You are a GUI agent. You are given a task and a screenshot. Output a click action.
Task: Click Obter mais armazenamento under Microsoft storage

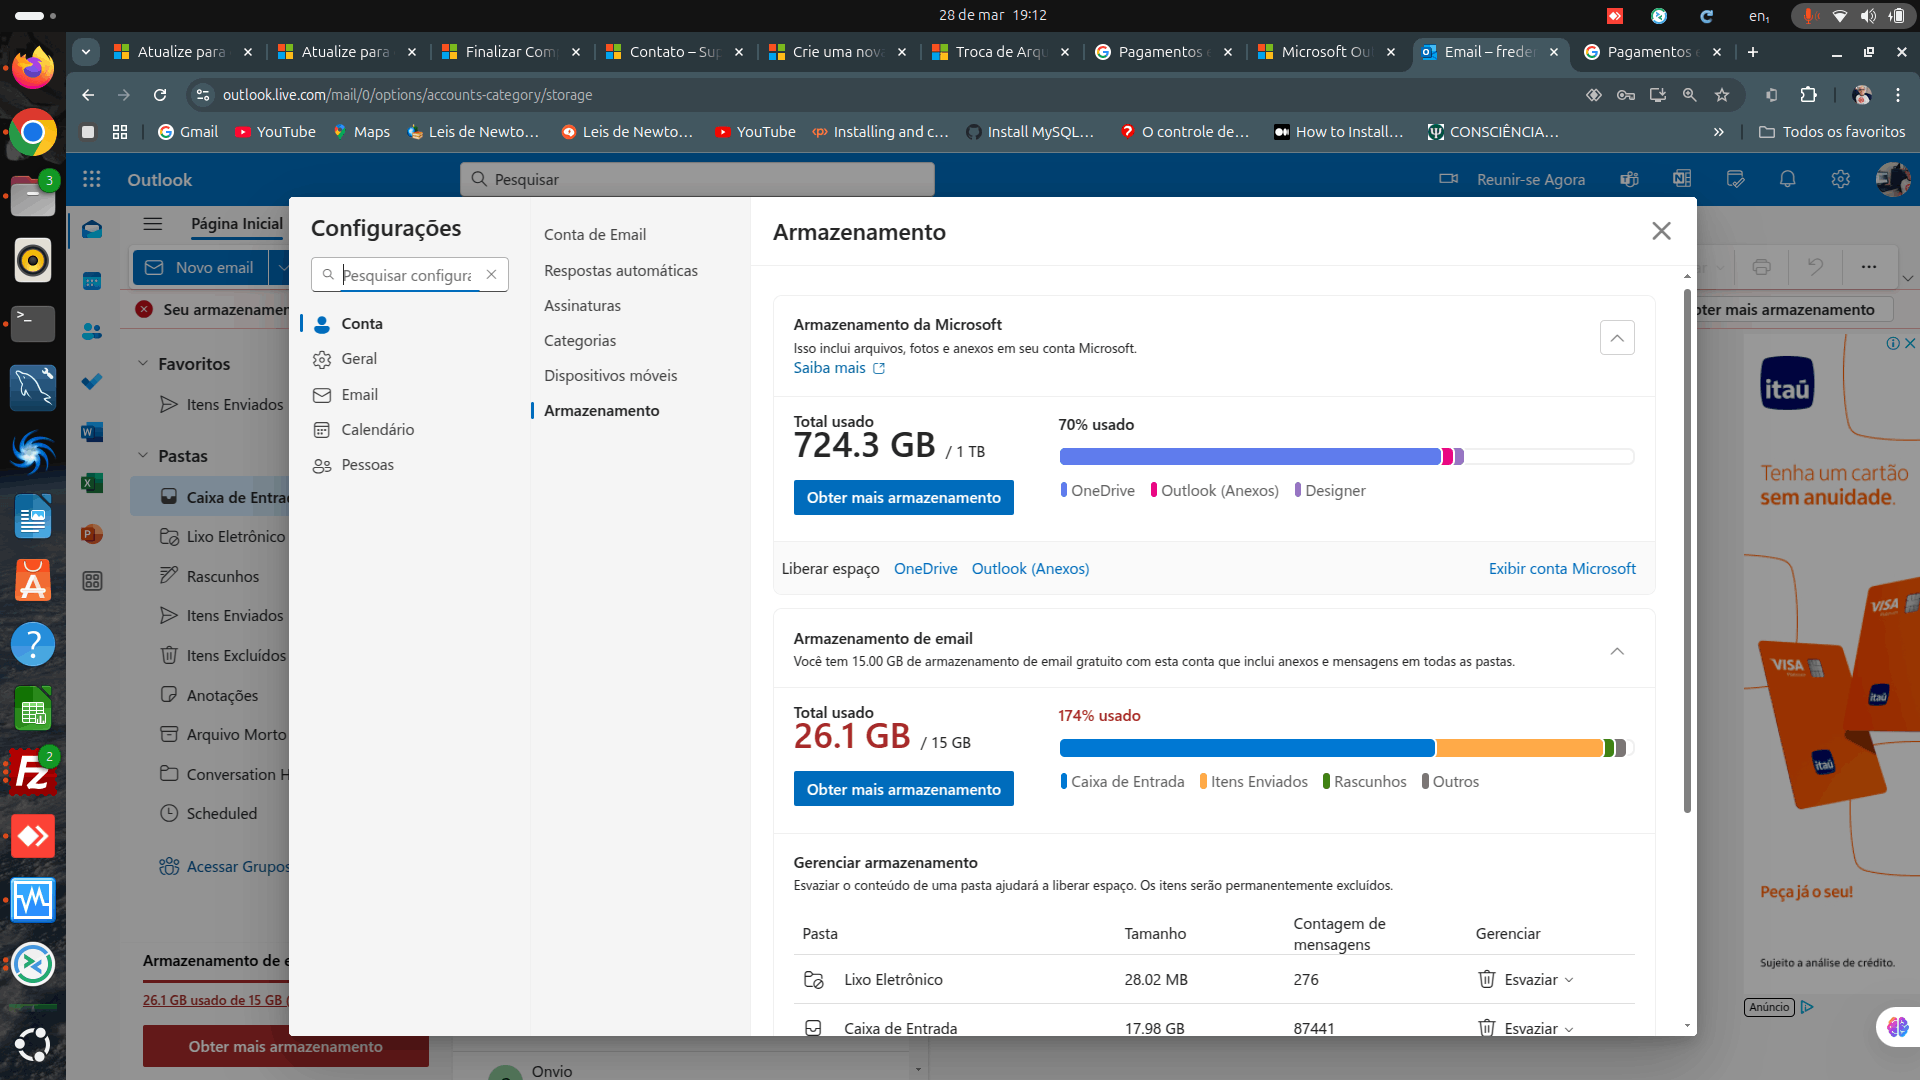click(x=903, y=497)
